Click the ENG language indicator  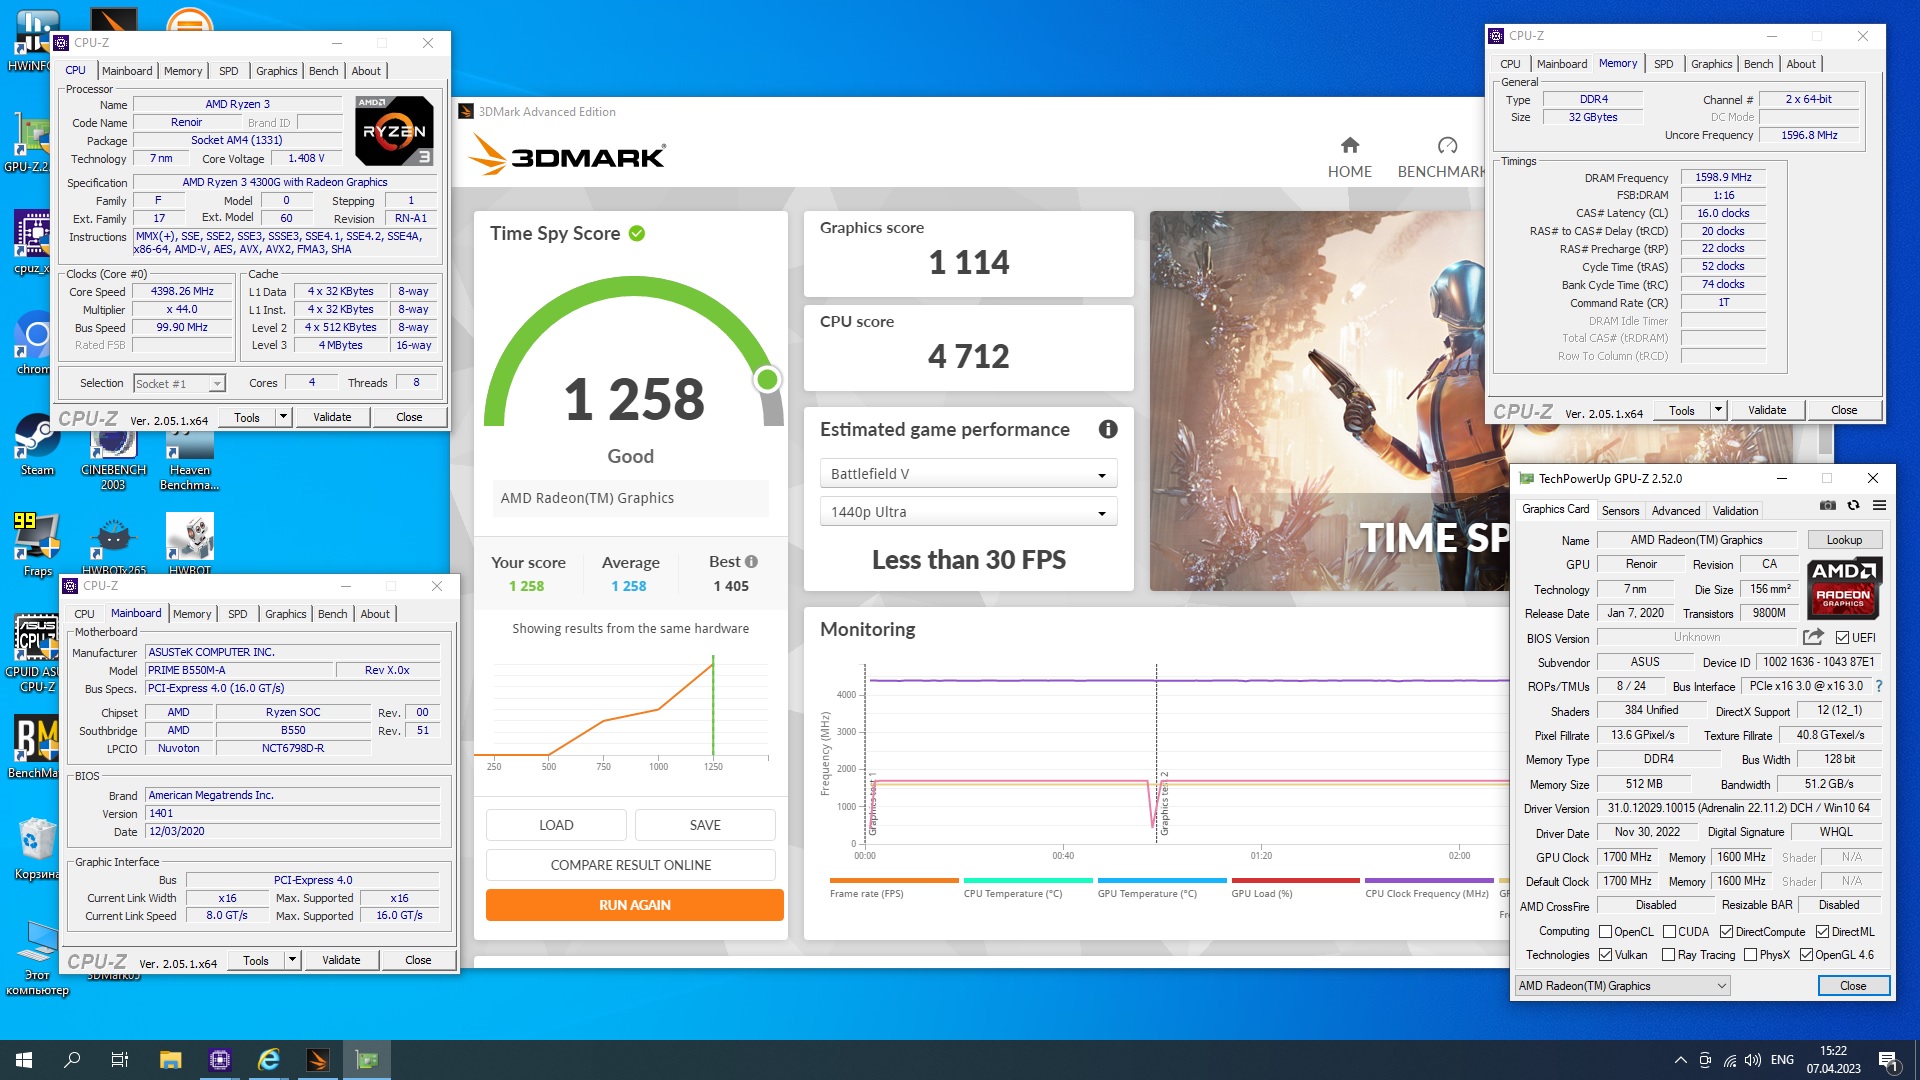(1782, 1060)
